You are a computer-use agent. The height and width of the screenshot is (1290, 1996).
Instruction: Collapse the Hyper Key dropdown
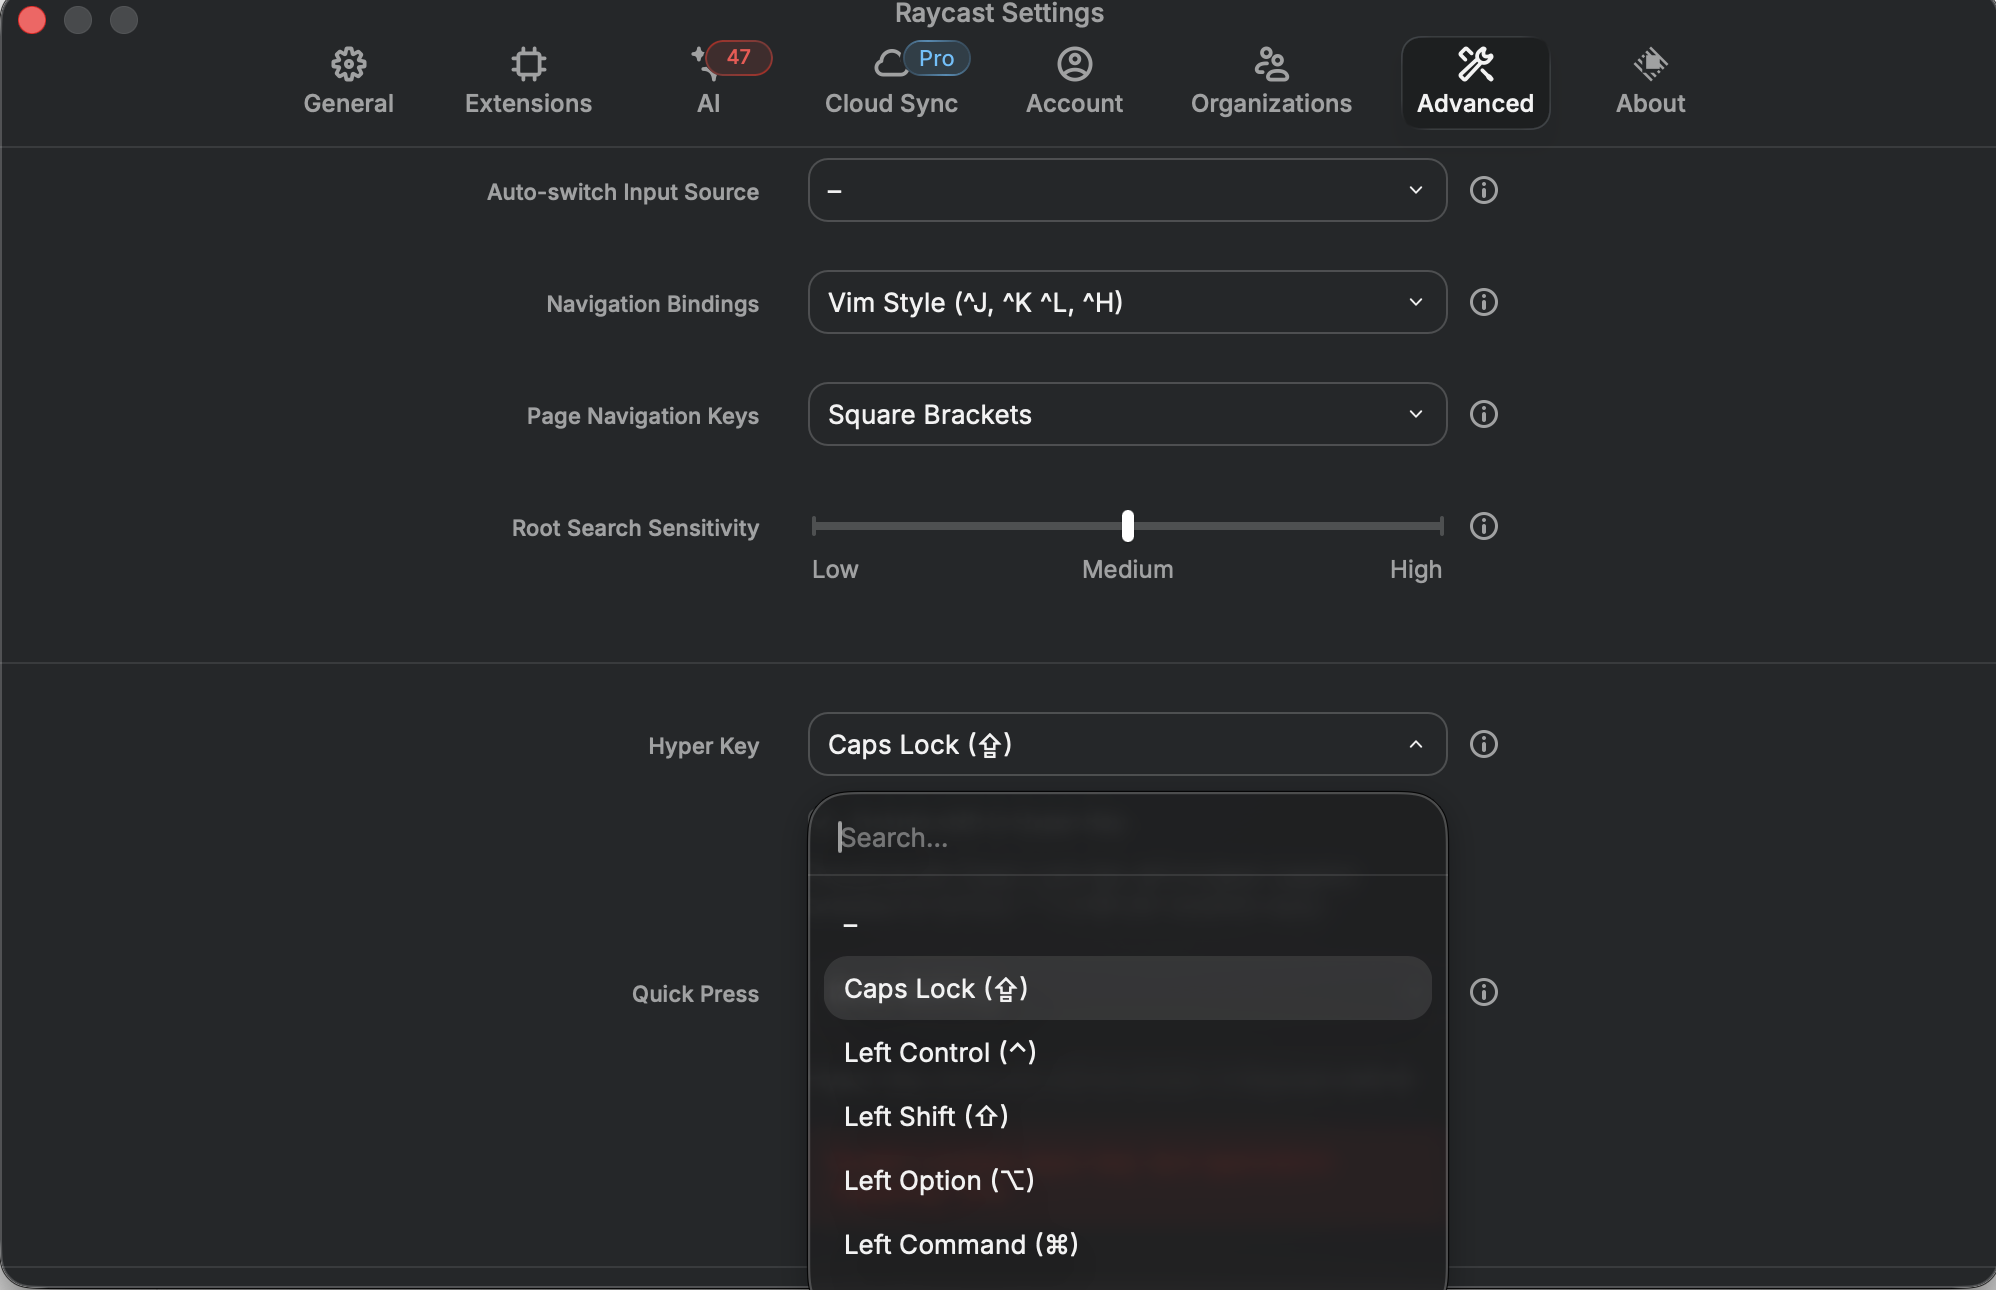(1127, 744)
